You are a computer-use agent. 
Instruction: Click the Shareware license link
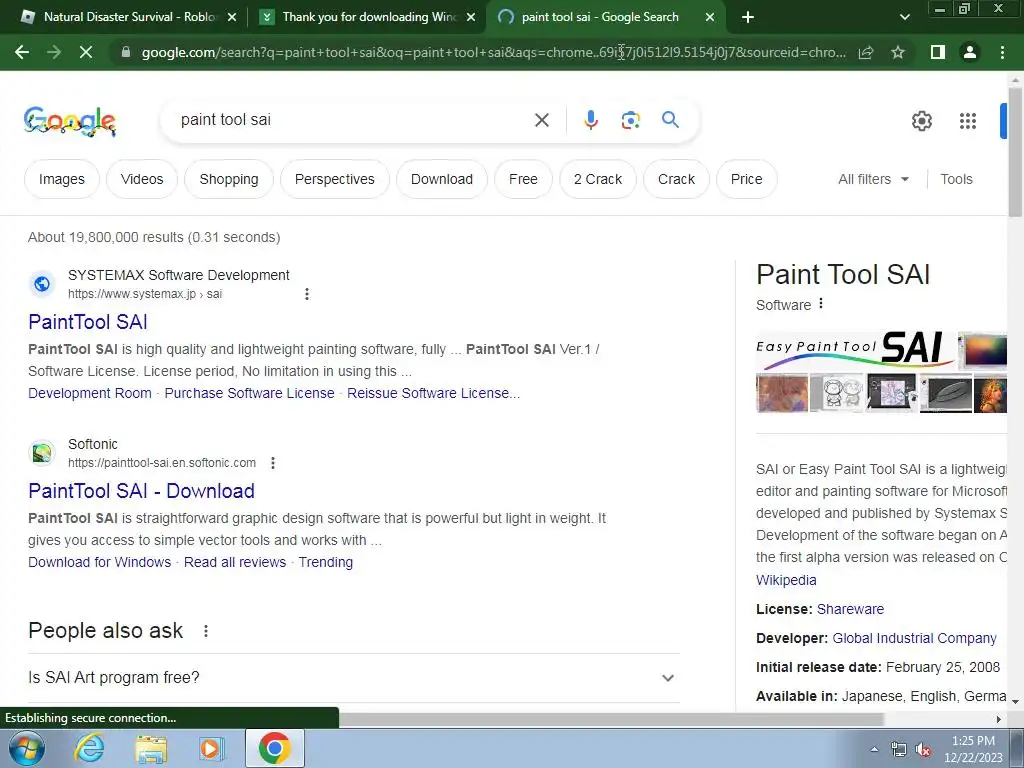pyautogui.click(x=850, y=609)
